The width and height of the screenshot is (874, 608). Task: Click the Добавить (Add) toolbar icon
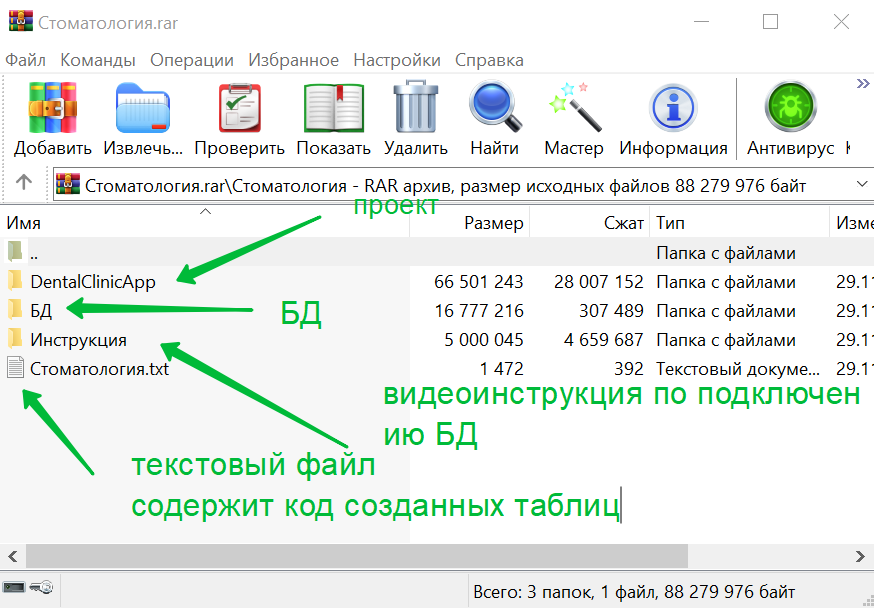52,110
